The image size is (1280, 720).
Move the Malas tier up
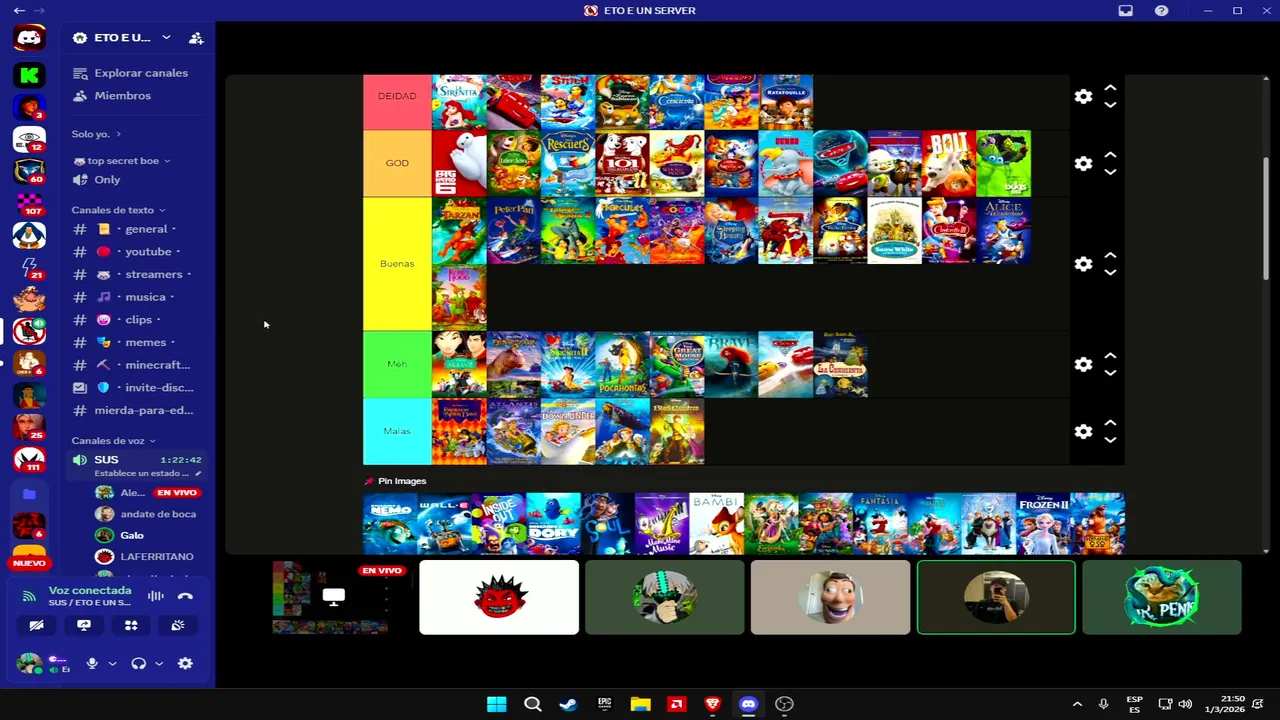[x=1110, y=424]
